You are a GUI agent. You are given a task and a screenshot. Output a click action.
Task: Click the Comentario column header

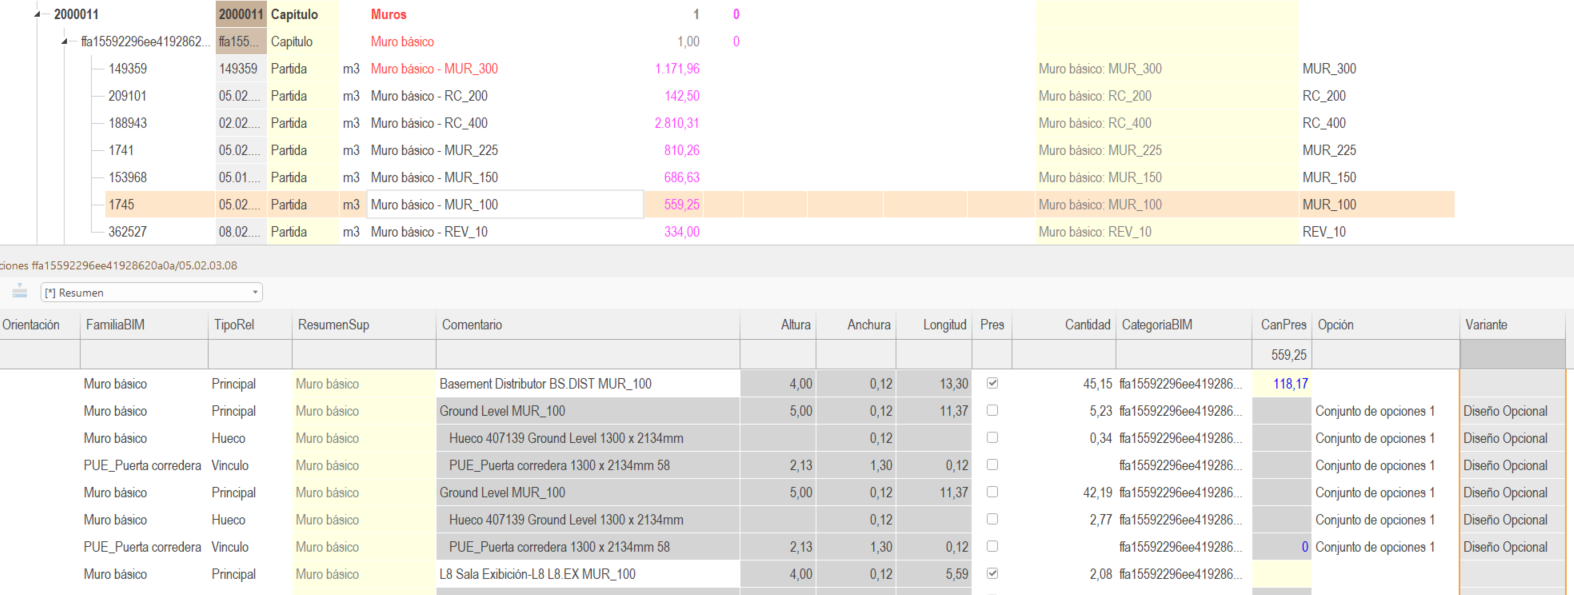(x=589, y=325)
